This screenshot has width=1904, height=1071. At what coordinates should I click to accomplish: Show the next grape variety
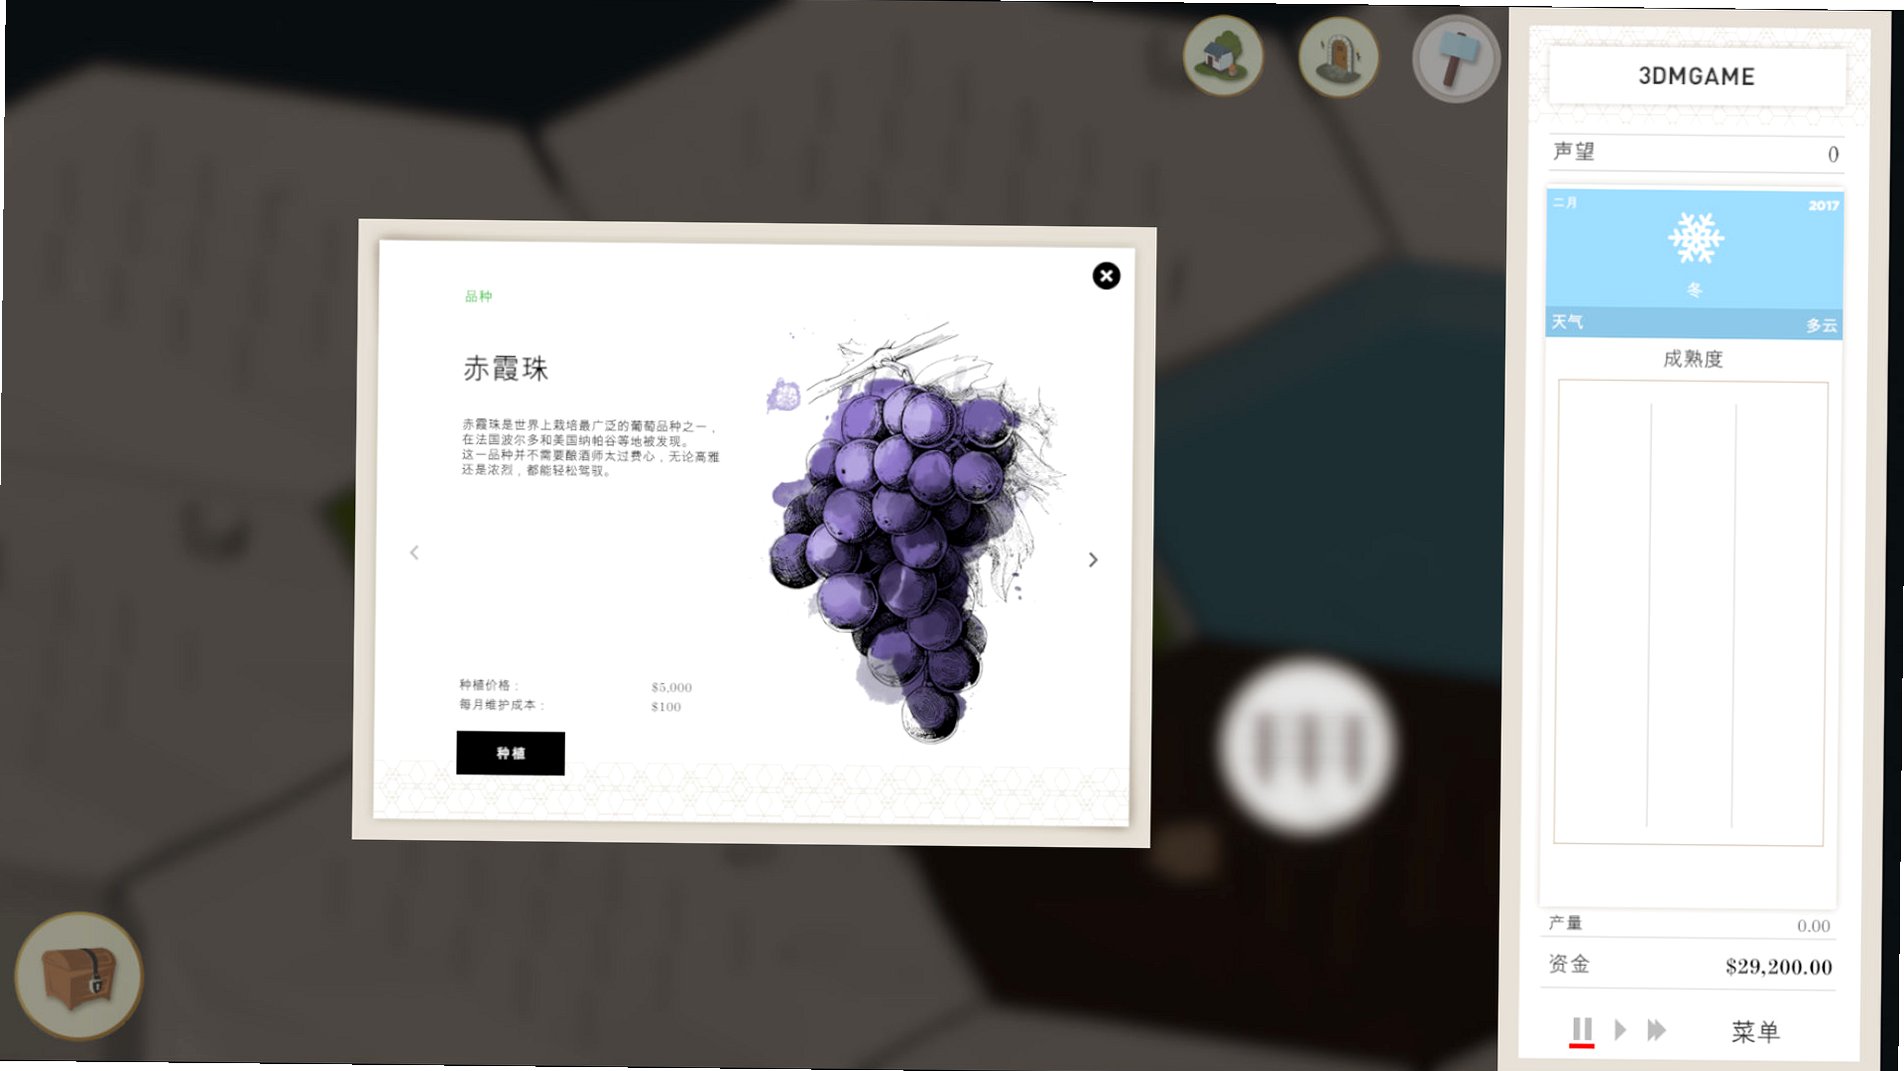[x=1093, y=560]
